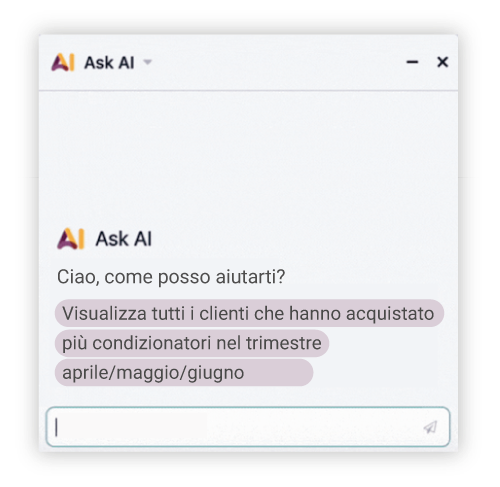Click the word condizionatori in the suggested prompt
This screenshot has height=487, width=500.
[152, 343]
